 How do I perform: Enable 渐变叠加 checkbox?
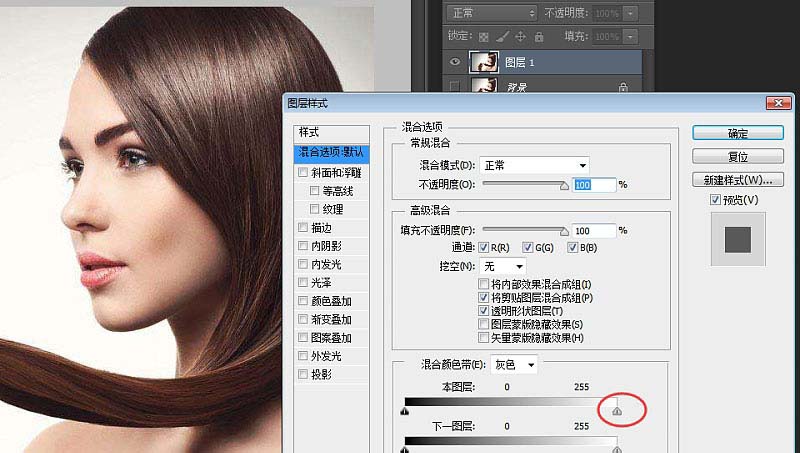[x=303, y=319]
